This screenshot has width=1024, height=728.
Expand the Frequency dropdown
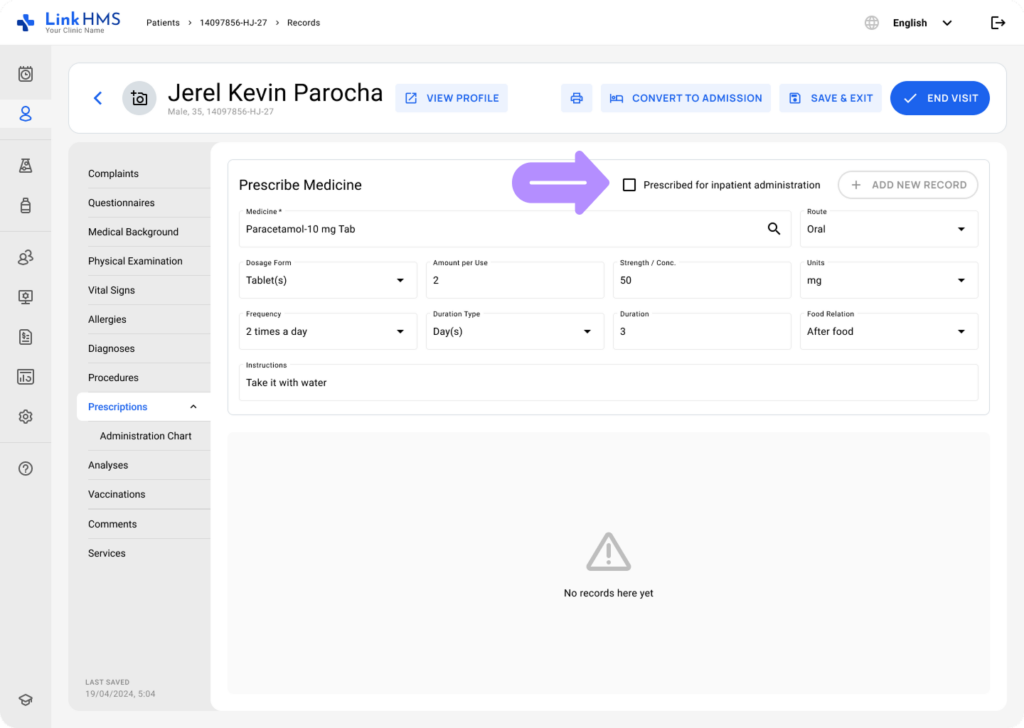[327, 331]
